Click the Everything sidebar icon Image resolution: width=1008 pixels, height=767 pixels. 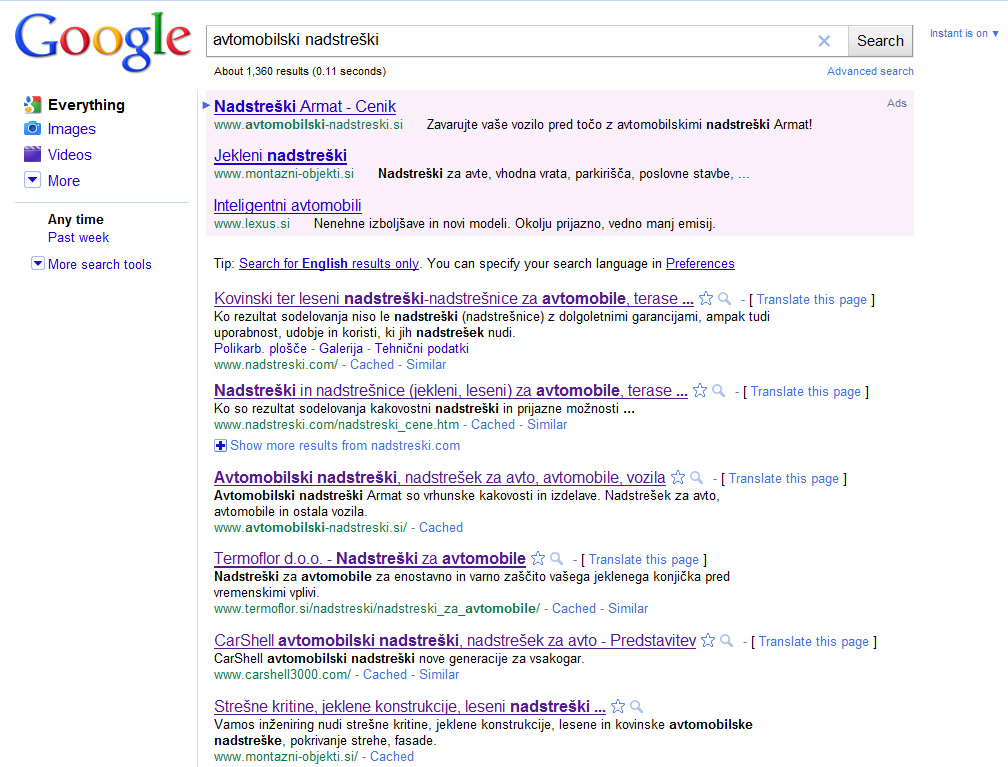coord(31,104)
